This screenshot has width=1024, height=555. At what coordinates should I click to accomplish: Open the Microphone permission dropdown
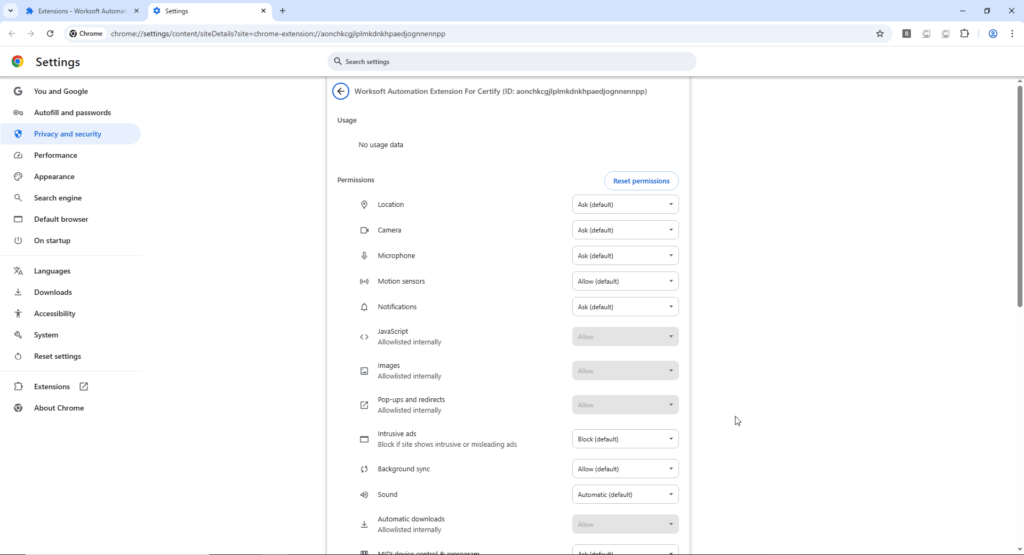pyautogui.click(x=625, y=255)
